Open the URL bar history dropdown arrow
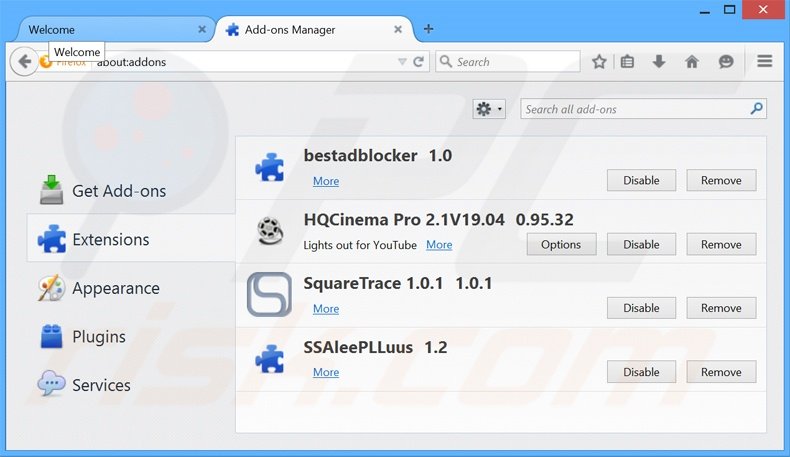This screenshot has height=457, width=790. [x=402, y=61]
